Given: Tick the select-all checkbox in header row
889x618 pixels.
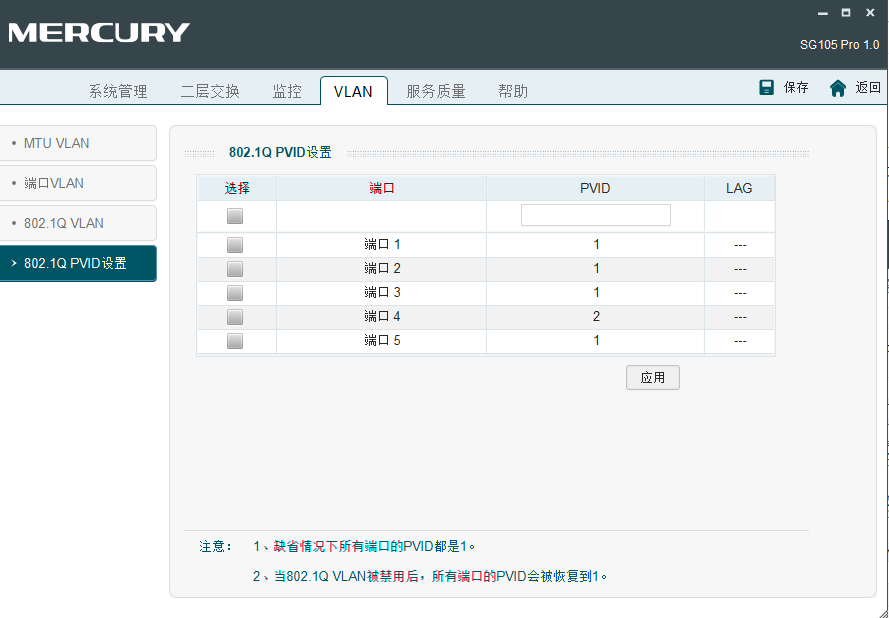Looking at the screenshot, I should [235, 216].
